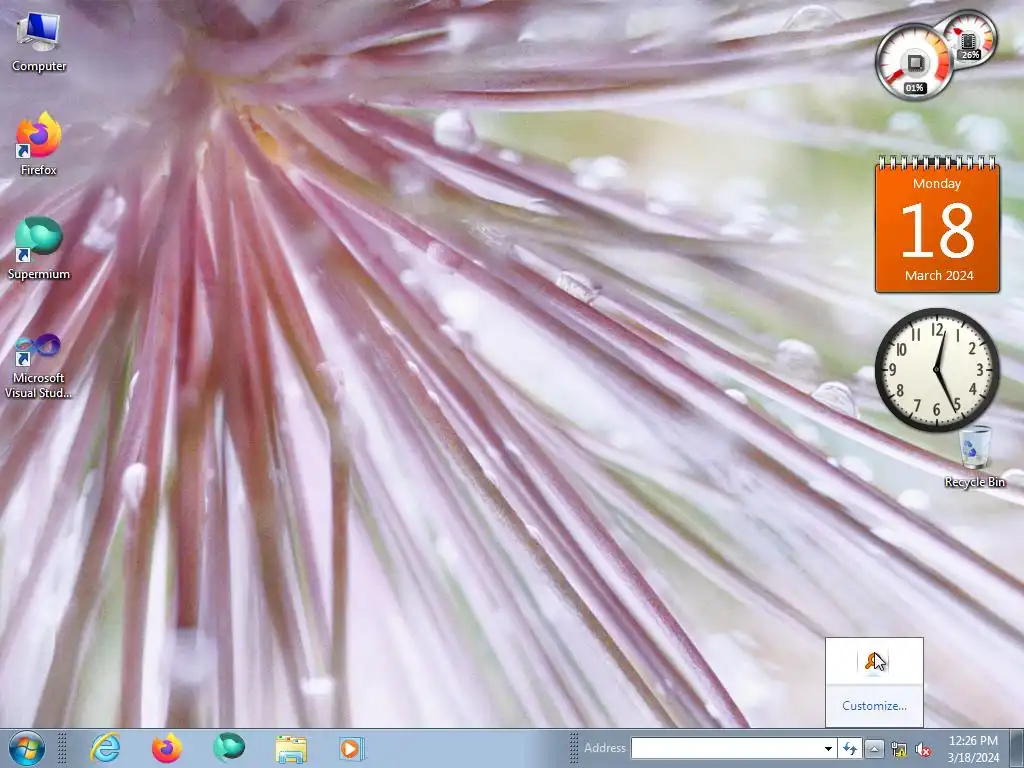Click the CPU meter gadget dial
This screenshot has height=768, width=1024.
click(x=914, y=62)
